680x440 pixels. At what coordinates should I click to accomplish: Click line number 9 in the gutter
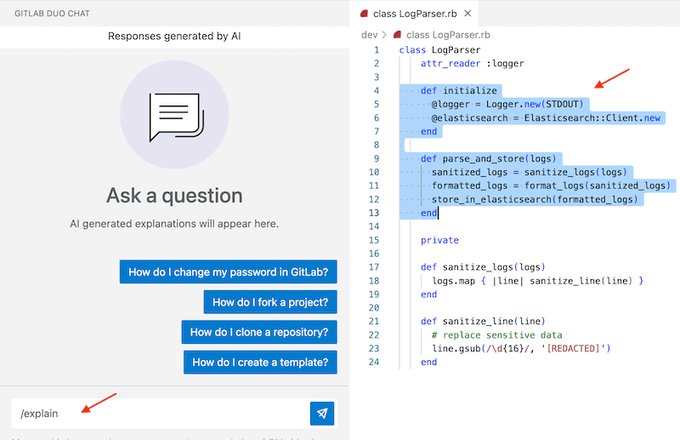click(x=376, y=159)
